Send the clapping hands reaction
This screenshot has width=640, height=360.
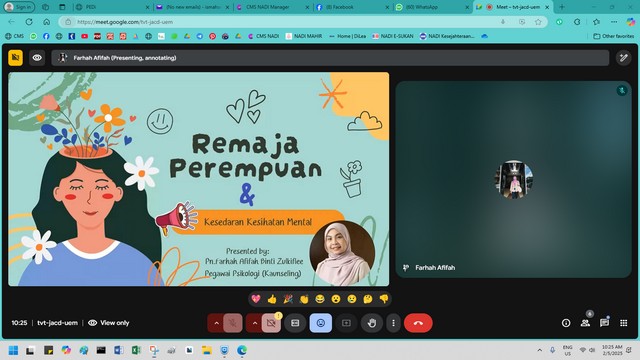point(304,299)
